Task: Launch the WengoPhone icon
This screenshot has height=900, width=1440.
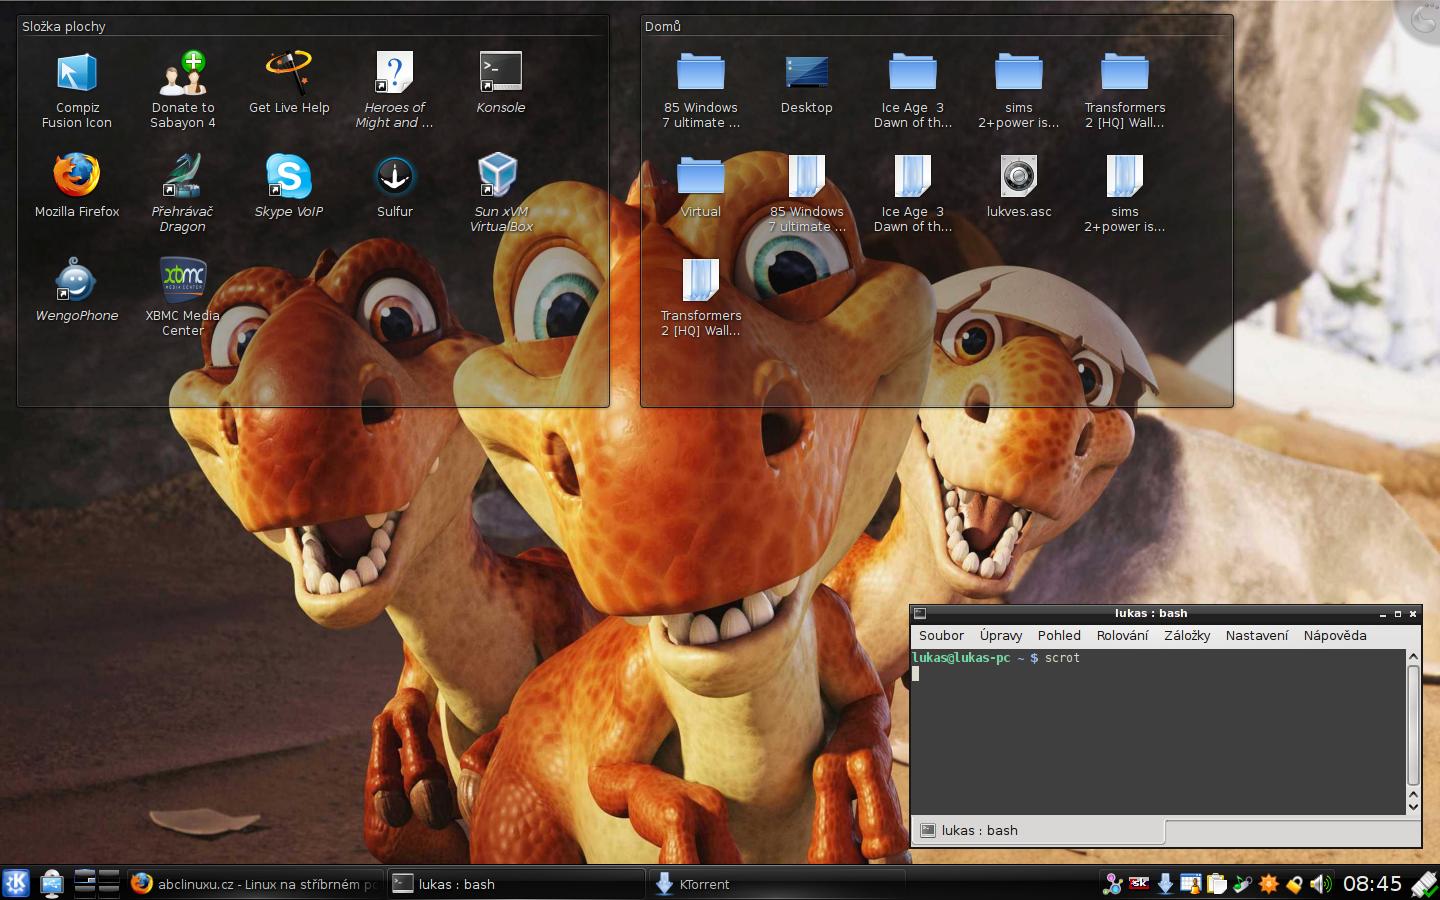Action: coord(77,290)
